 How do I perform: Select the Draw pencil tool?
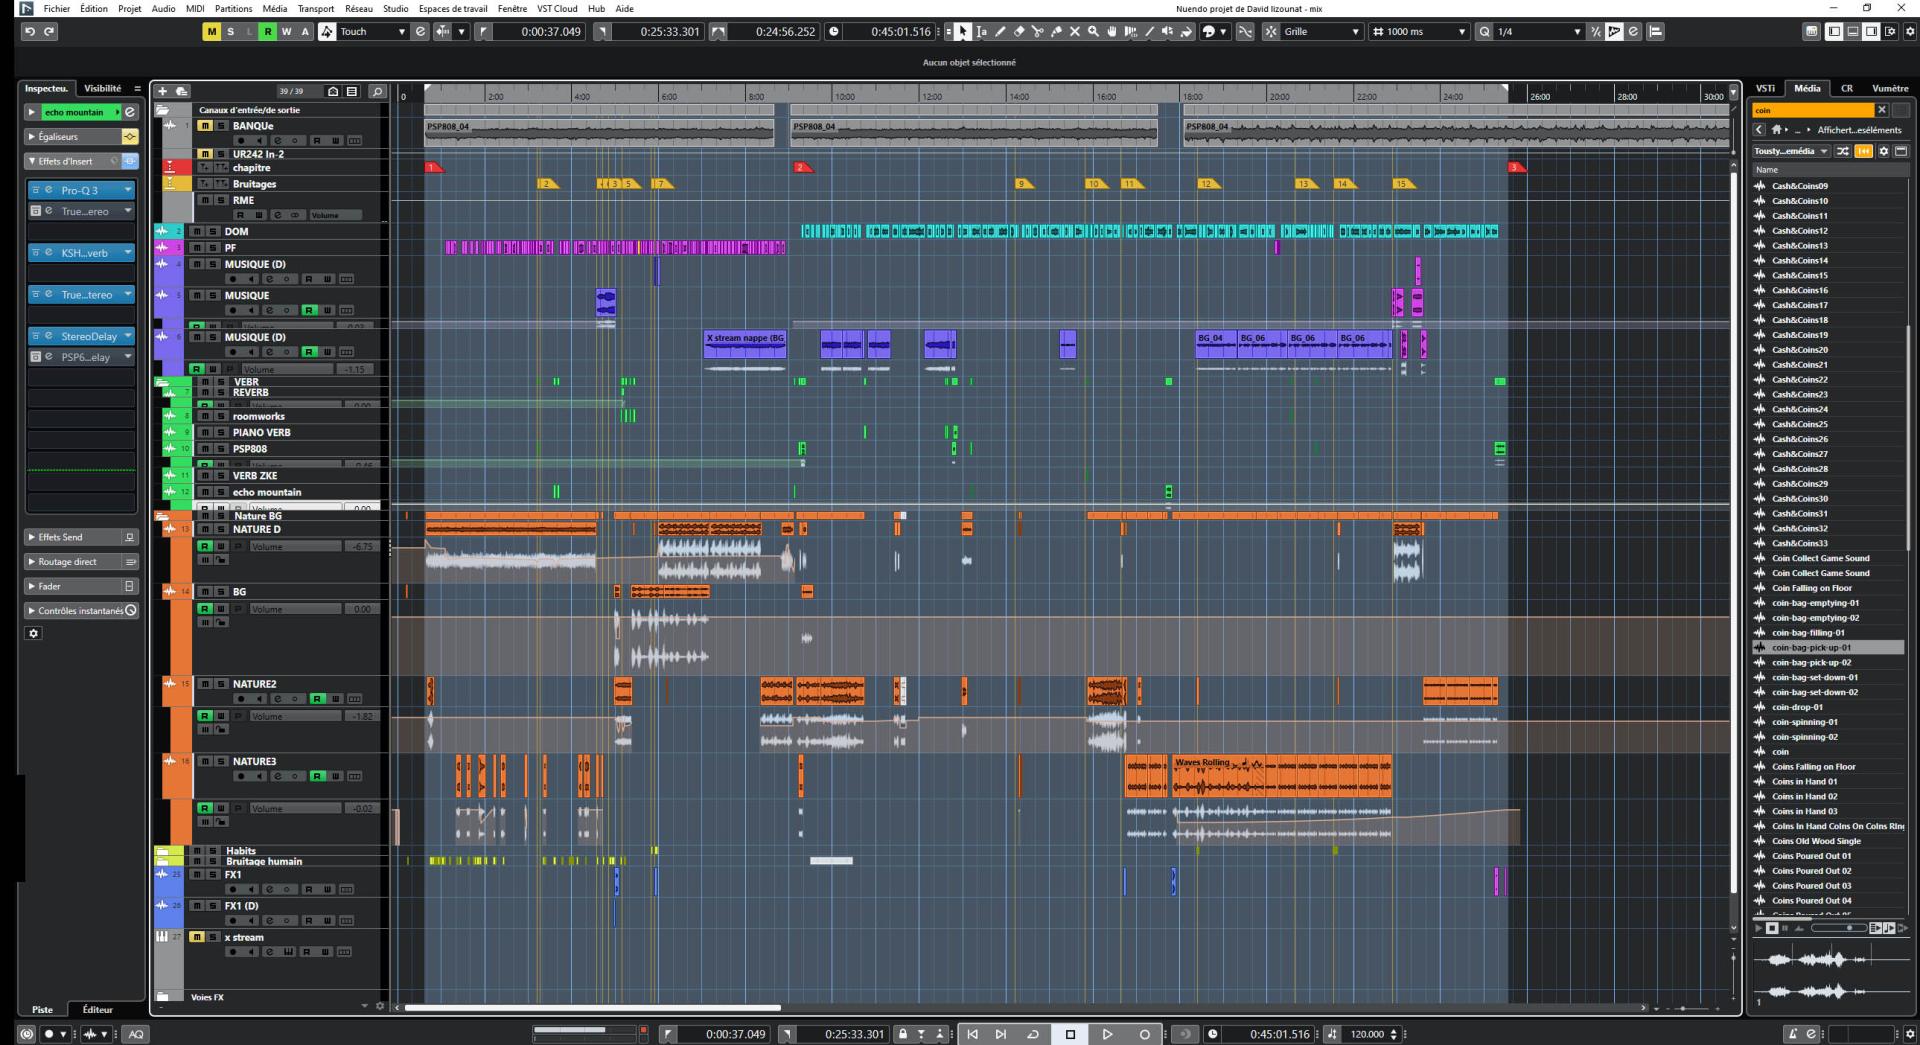[x=1000, y=32]
